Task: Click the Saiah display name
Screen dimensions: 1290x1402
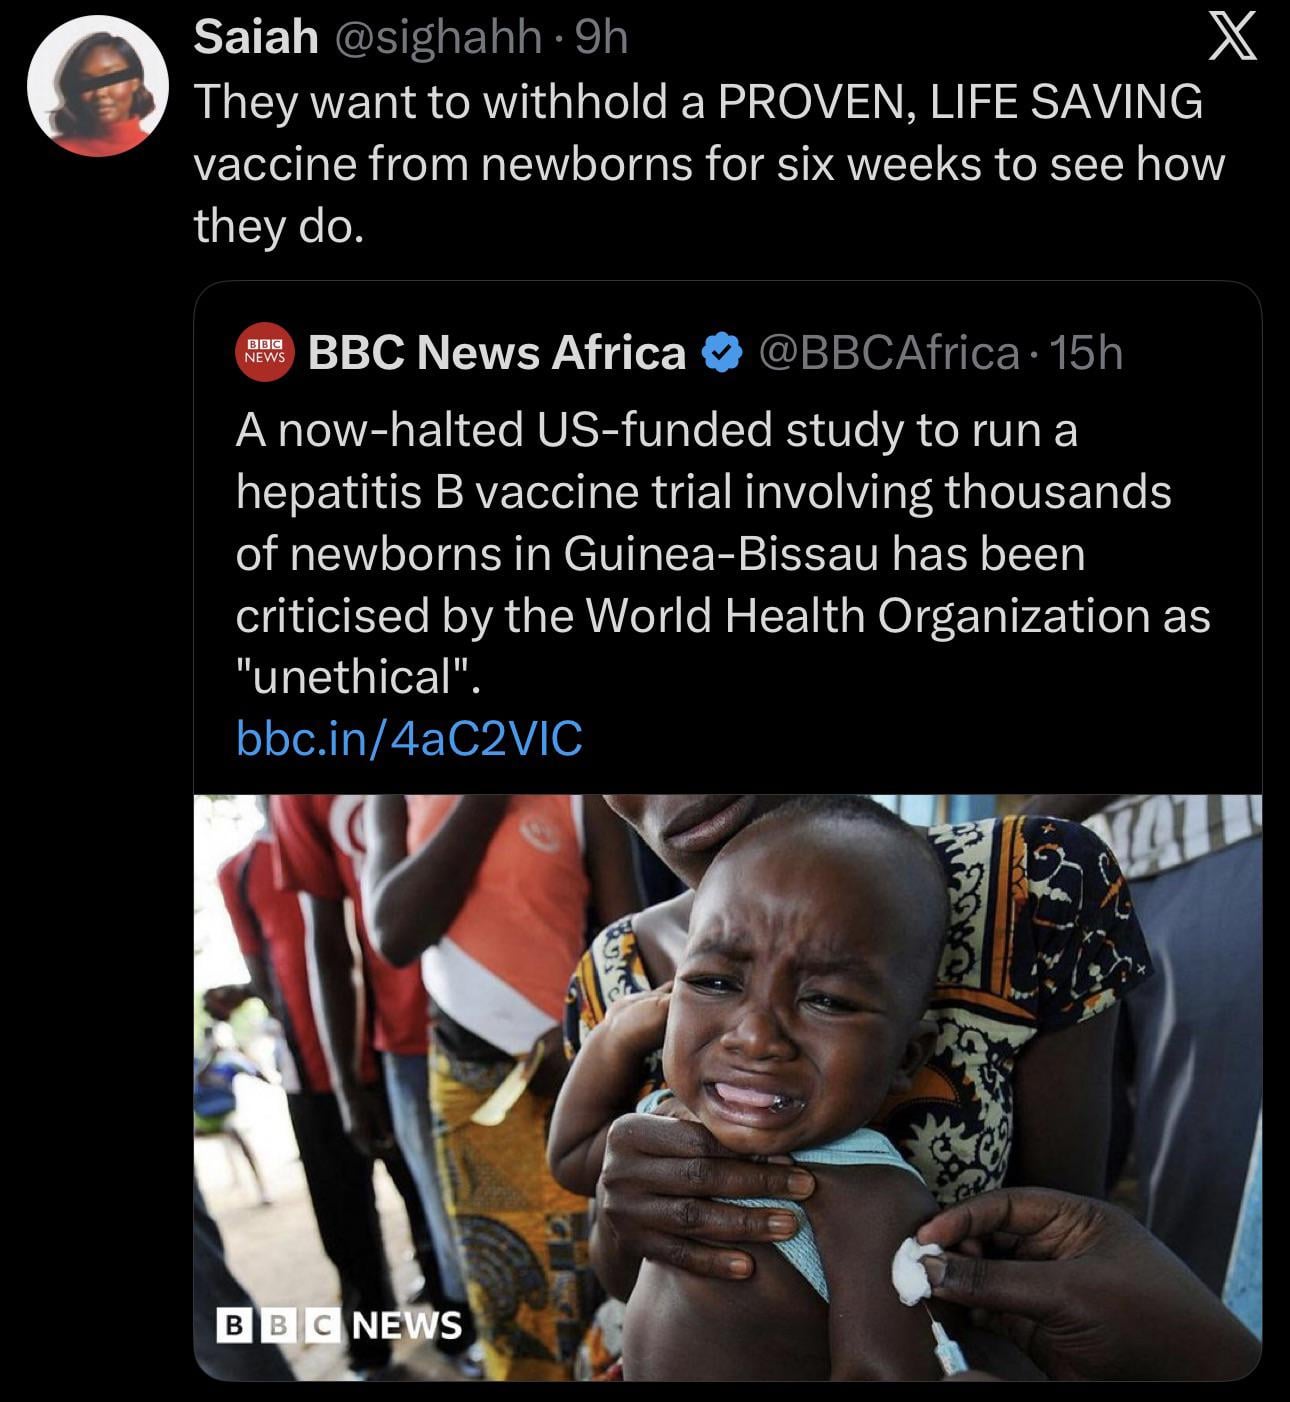Action: coord(255,39)
